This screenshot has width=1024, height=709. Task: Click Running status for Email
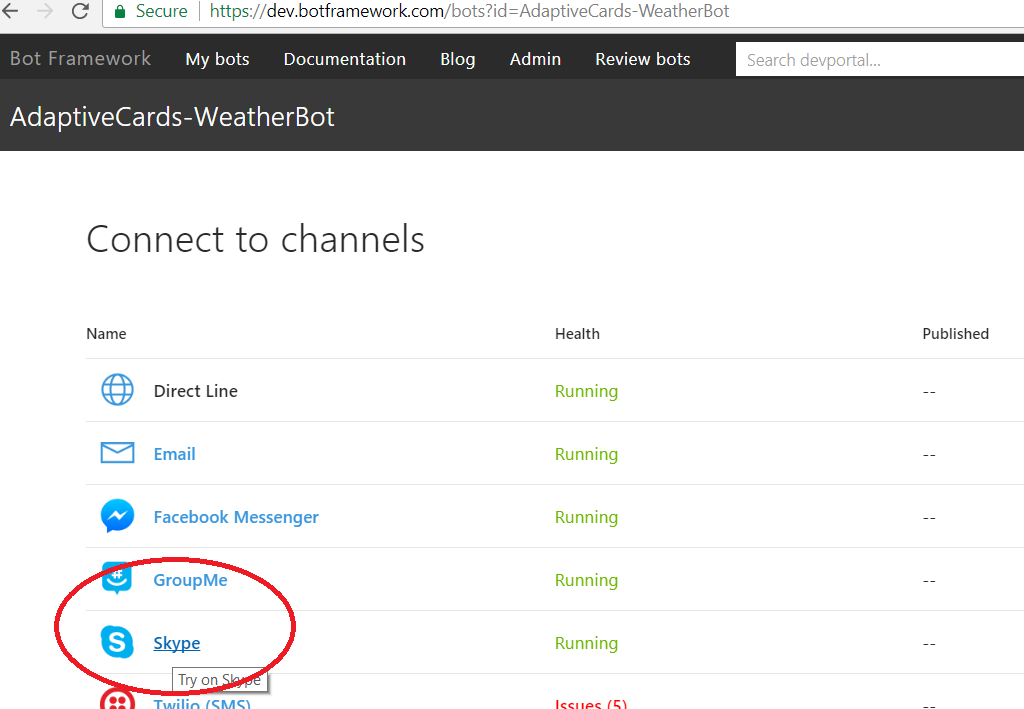(x=586, y=454)
